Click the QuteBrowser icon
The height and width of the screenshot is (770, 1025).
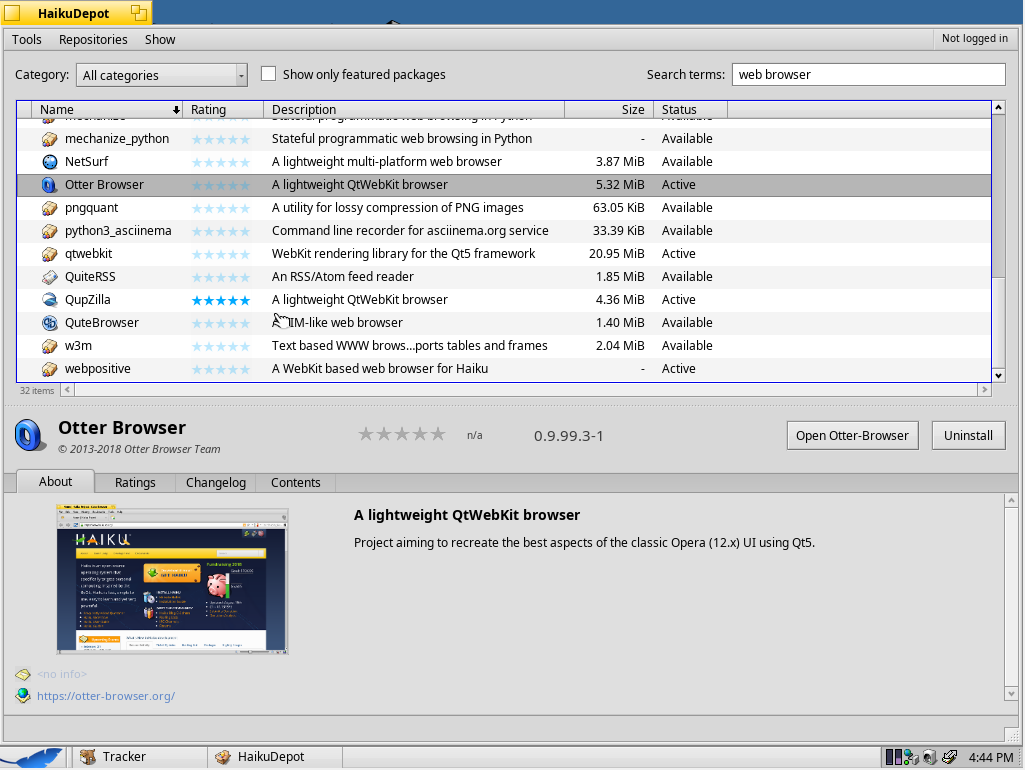pos(50,323)
